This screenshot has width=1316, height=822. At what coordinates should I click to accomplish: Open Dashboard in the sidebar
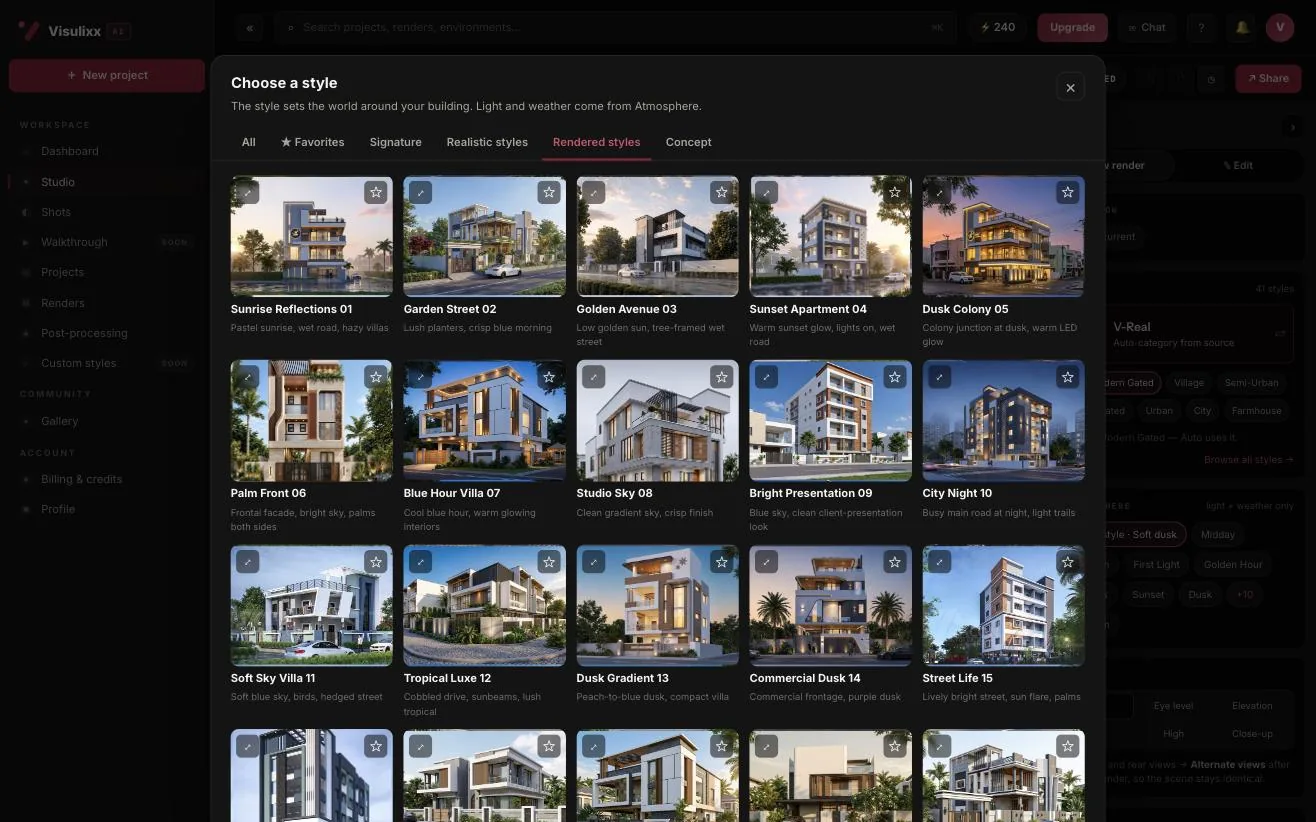107,151
